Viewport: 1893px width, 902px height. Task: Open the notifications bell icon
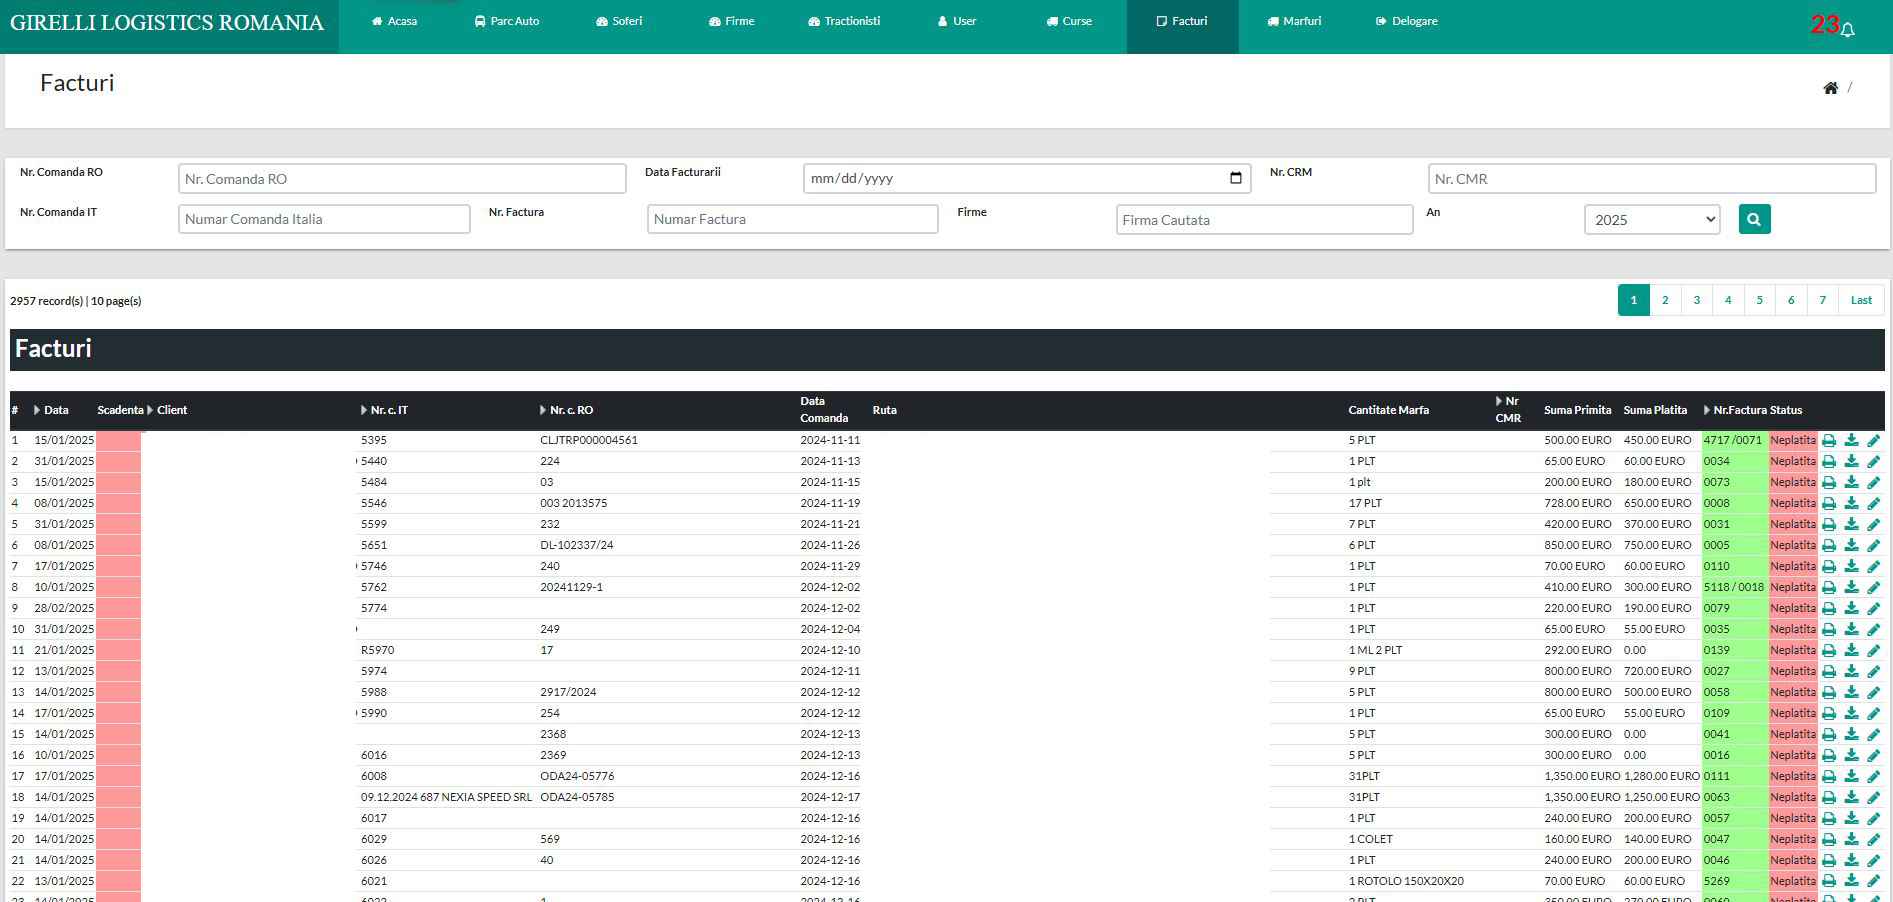(1847, 29)
